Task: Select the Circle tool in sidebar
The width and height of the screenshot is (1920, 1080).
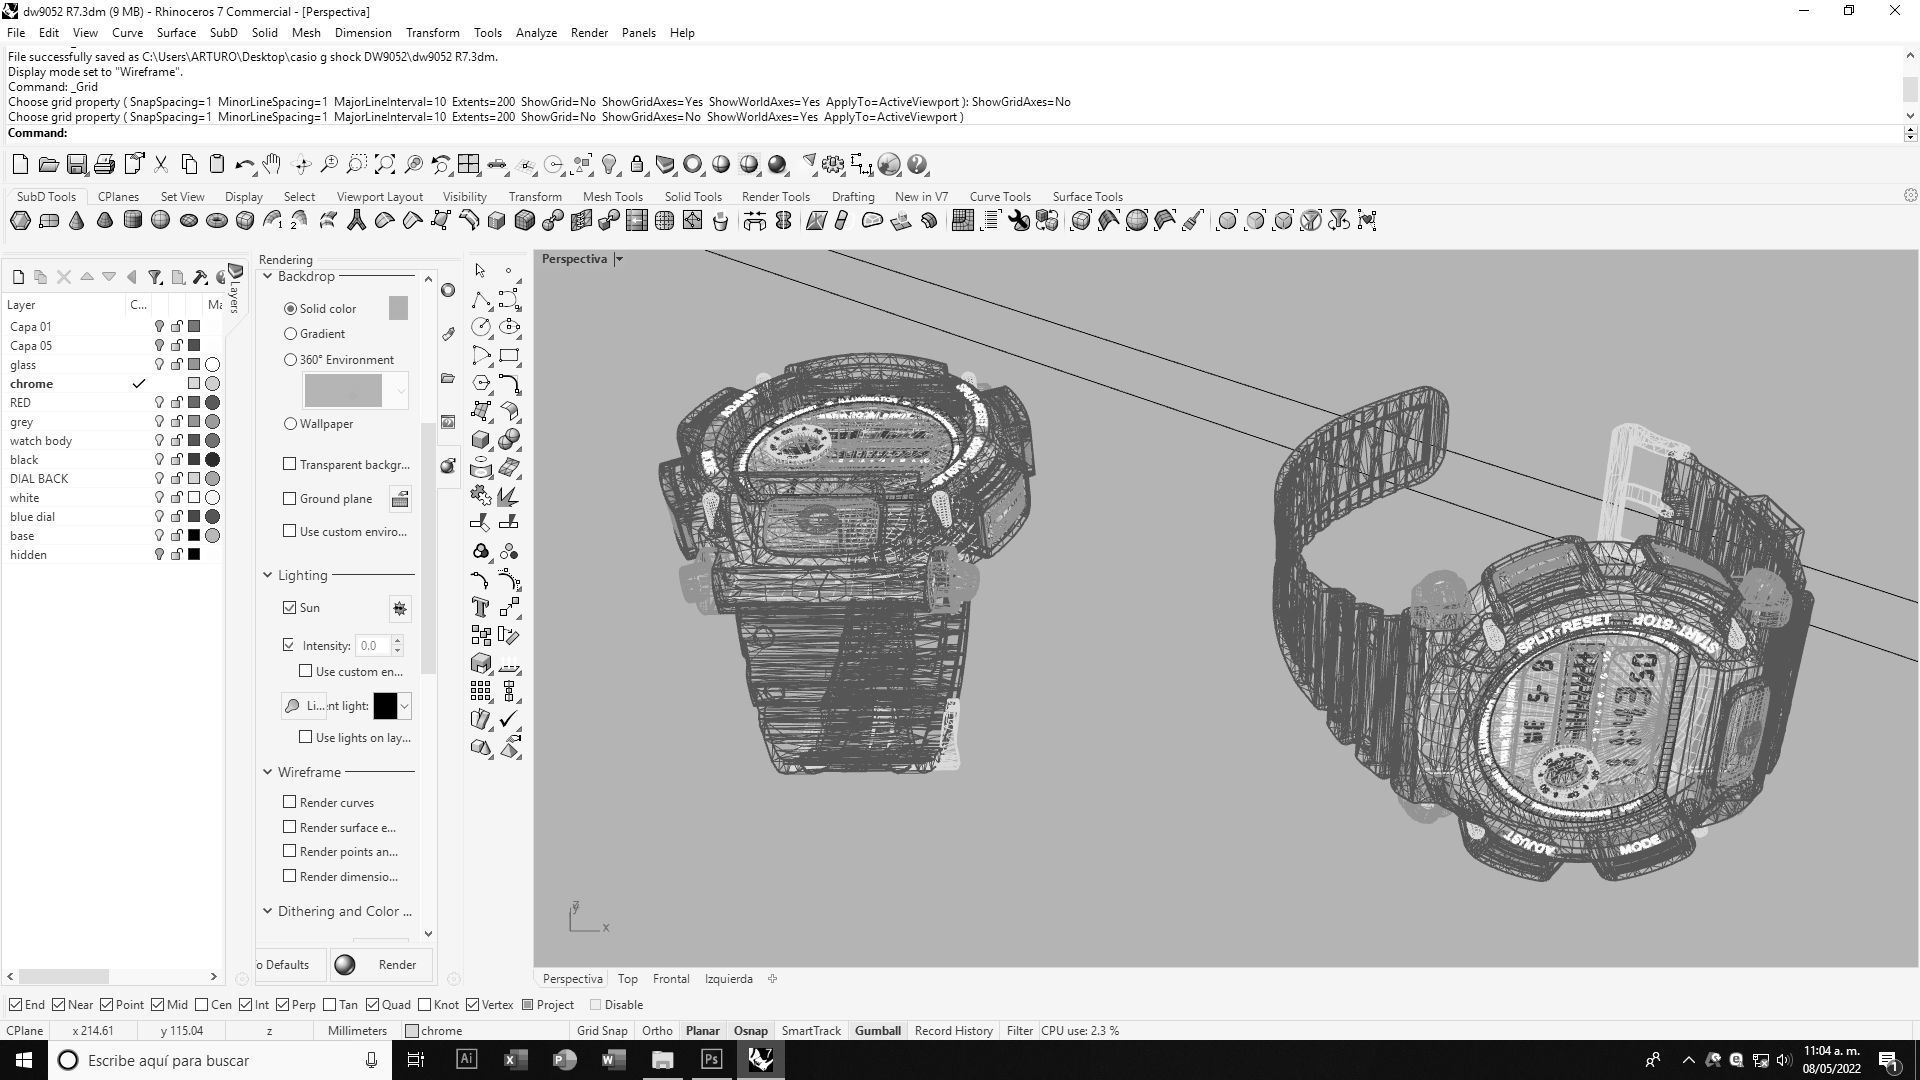Action: pos(481,327)
